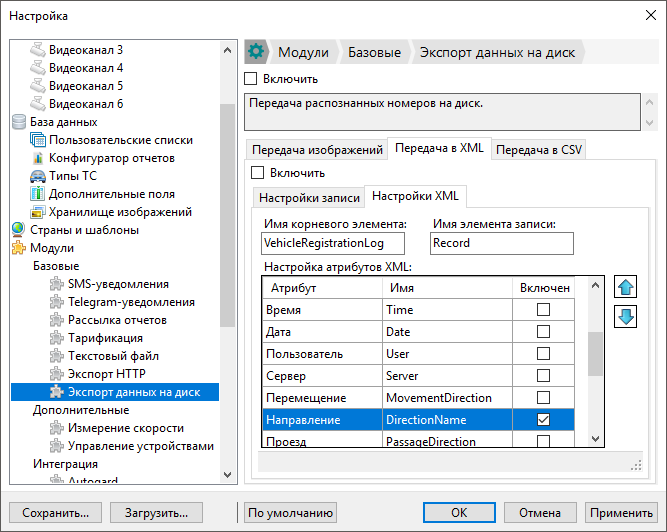Click the gear icon in breadcrumb bar
Image resolution: width=667 pixels, height=532 pixels.
click(x=256, y=52)
